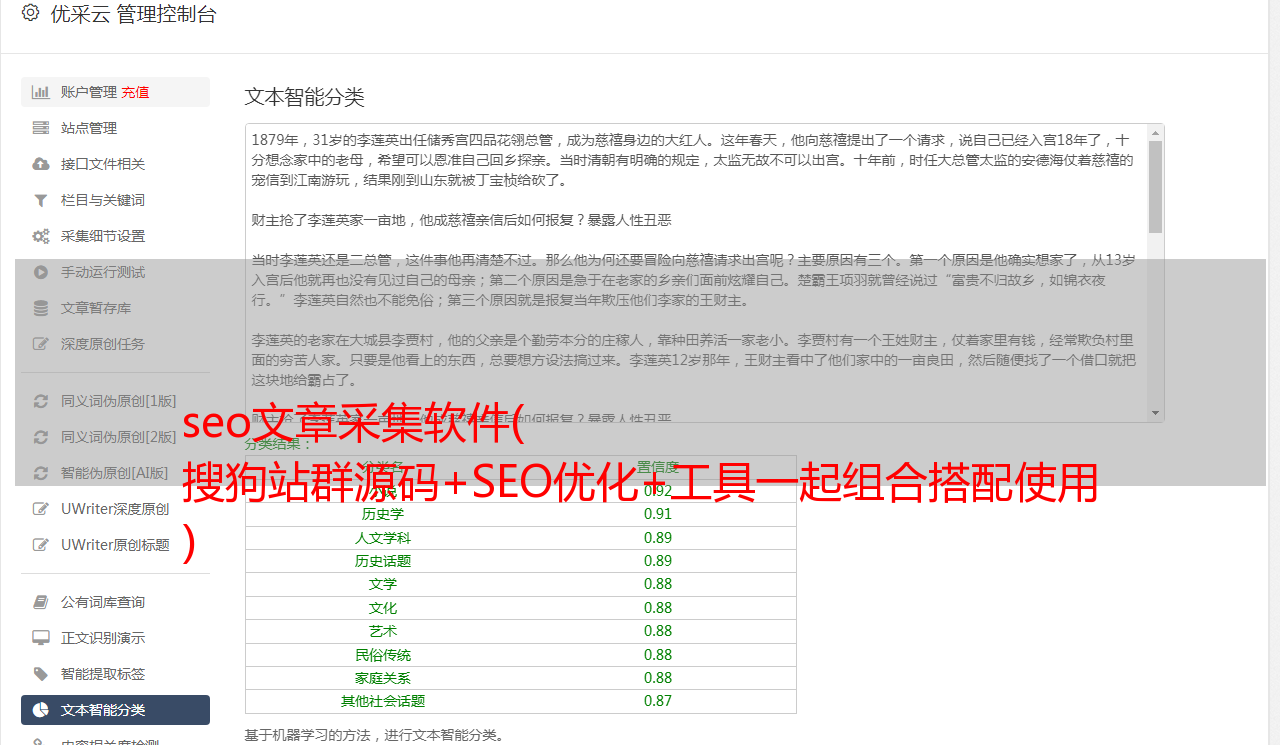
Task: Click the database icon for 文章暂存库
Action: click(x=41, y=308)
